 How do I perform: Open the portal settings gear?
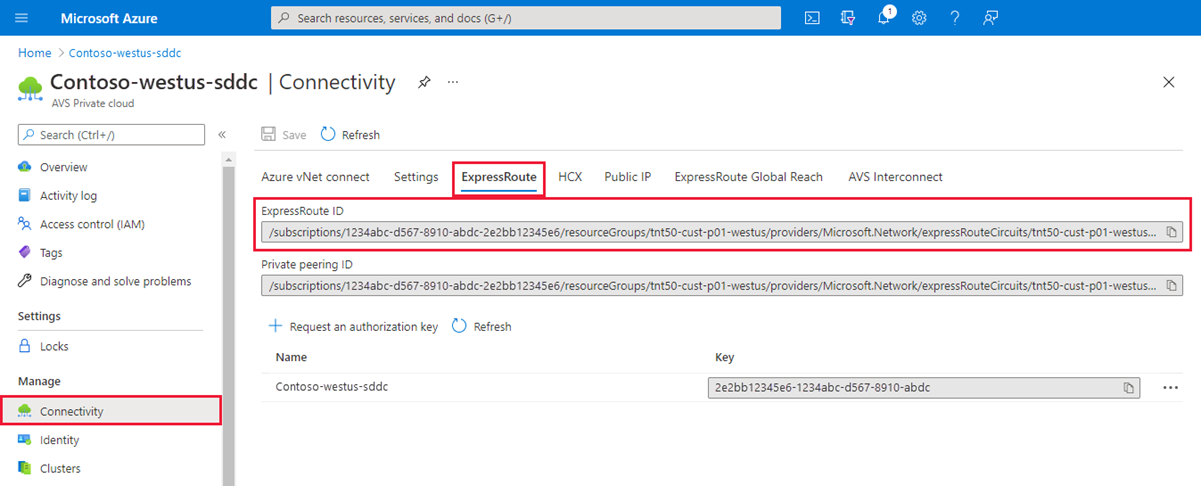click(919, 18)
